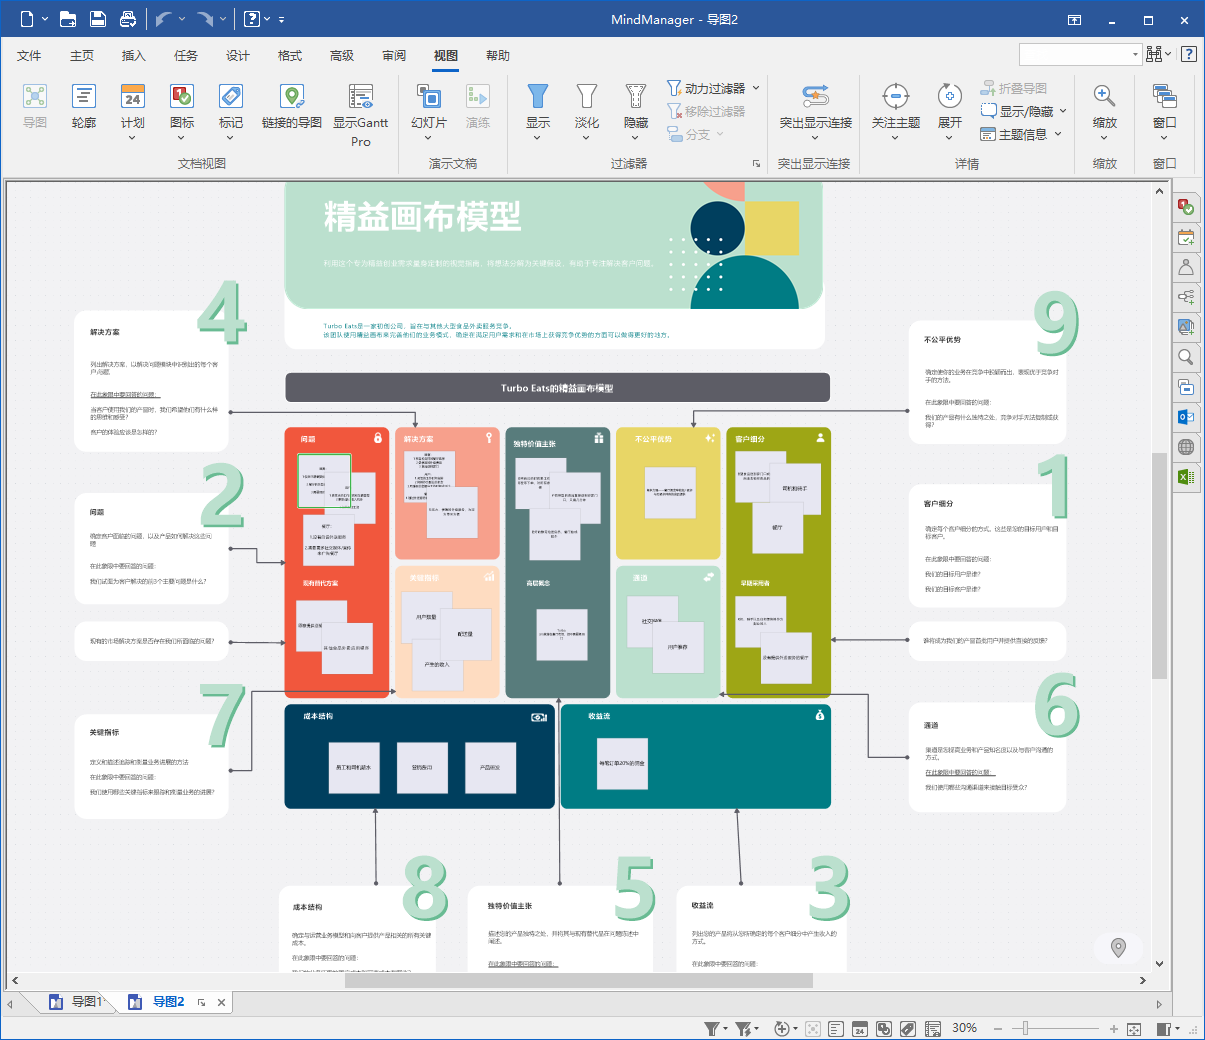
Task: Open the ribbon search combo box
Action: 1080,54
